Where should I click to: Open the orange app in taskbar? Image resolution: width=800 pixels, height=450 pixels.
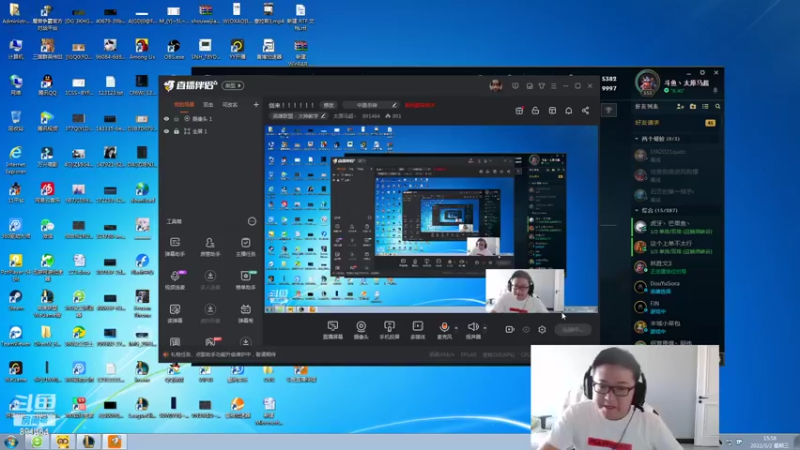[115, 441]
